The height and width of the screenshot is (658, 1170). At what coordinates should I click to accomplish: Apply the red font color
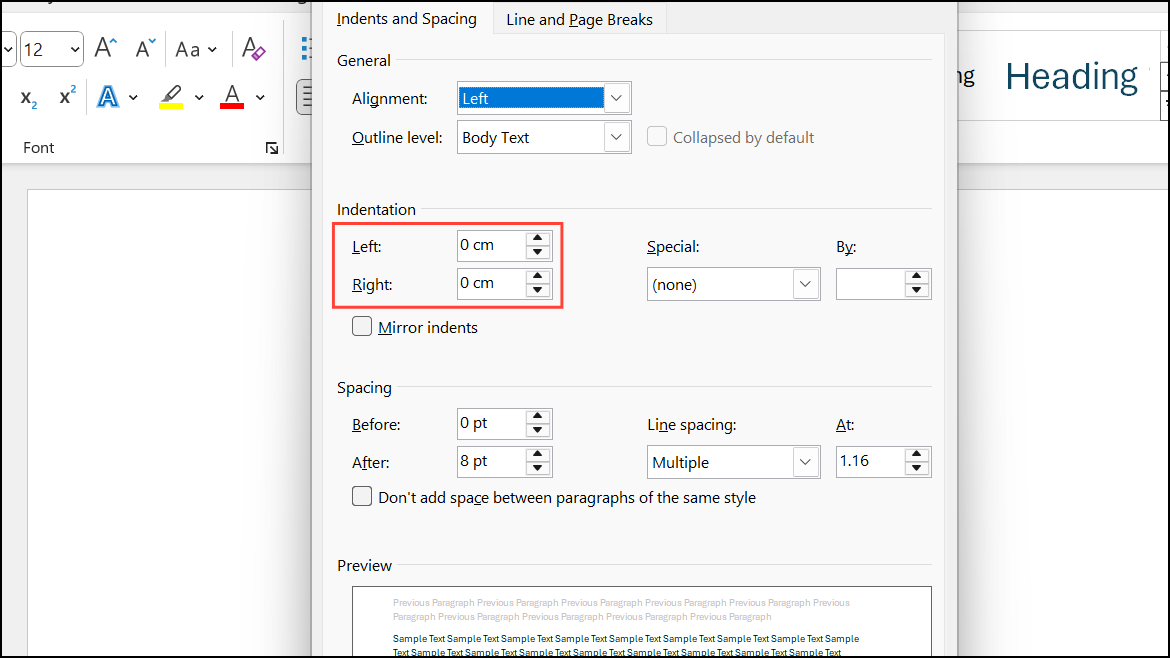232,97
